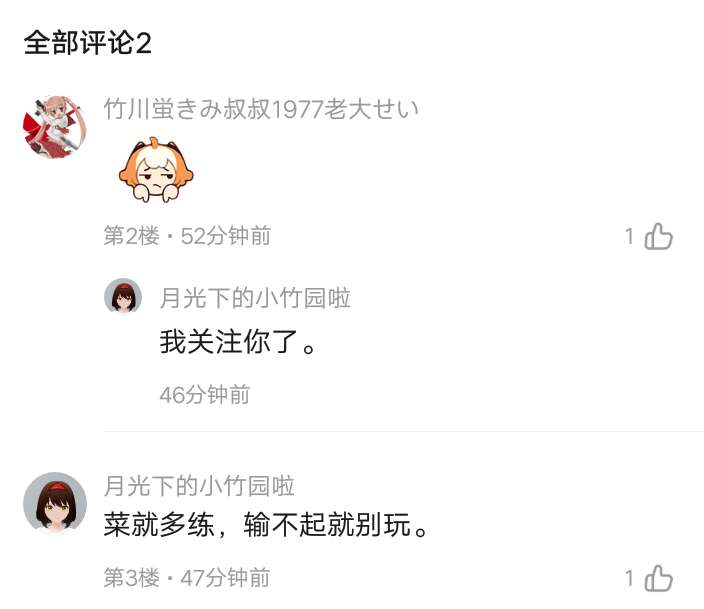The height and width of the screenshot is (609, 704).
Task: Click like count 1 on third floor
Action: coord(629,578)
